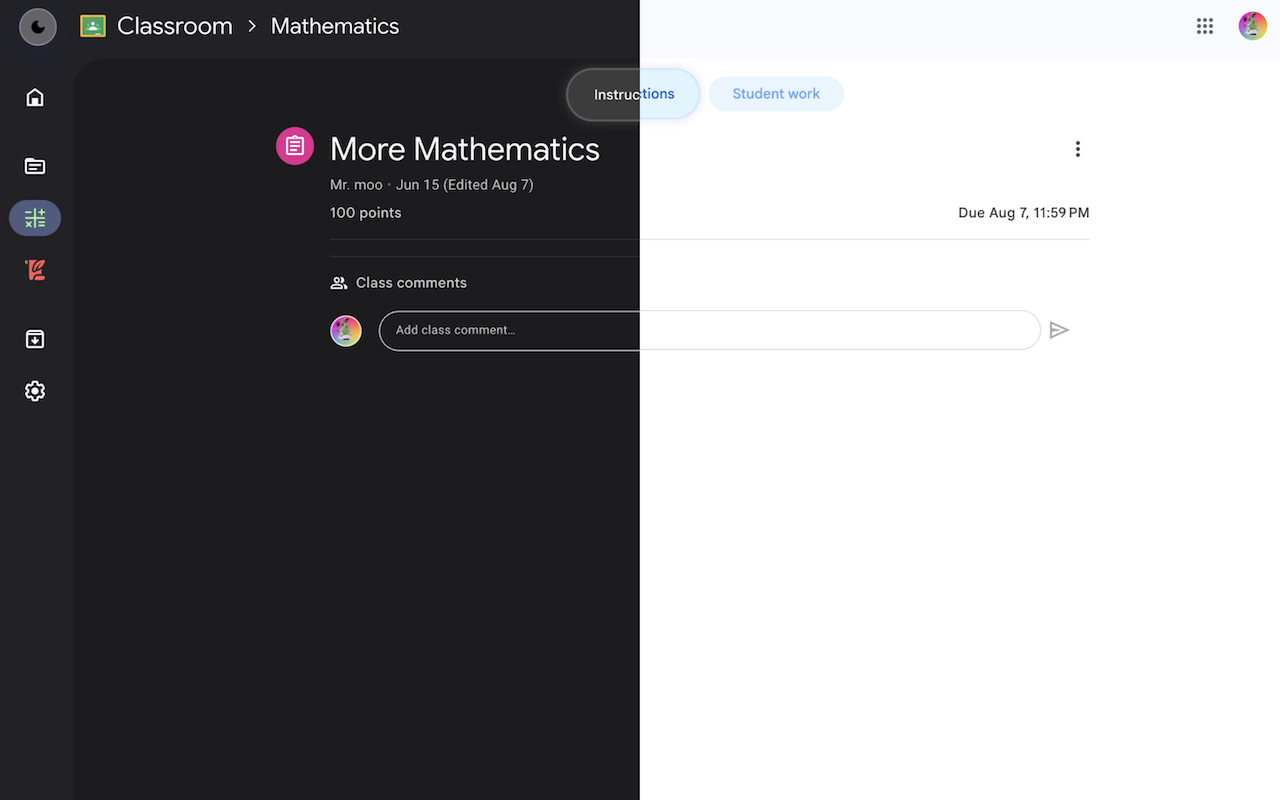The height and width of the screenshot is (800, 1280).
Task: Go to Classroom home via breadcrumb link
Action: (174, 25)
